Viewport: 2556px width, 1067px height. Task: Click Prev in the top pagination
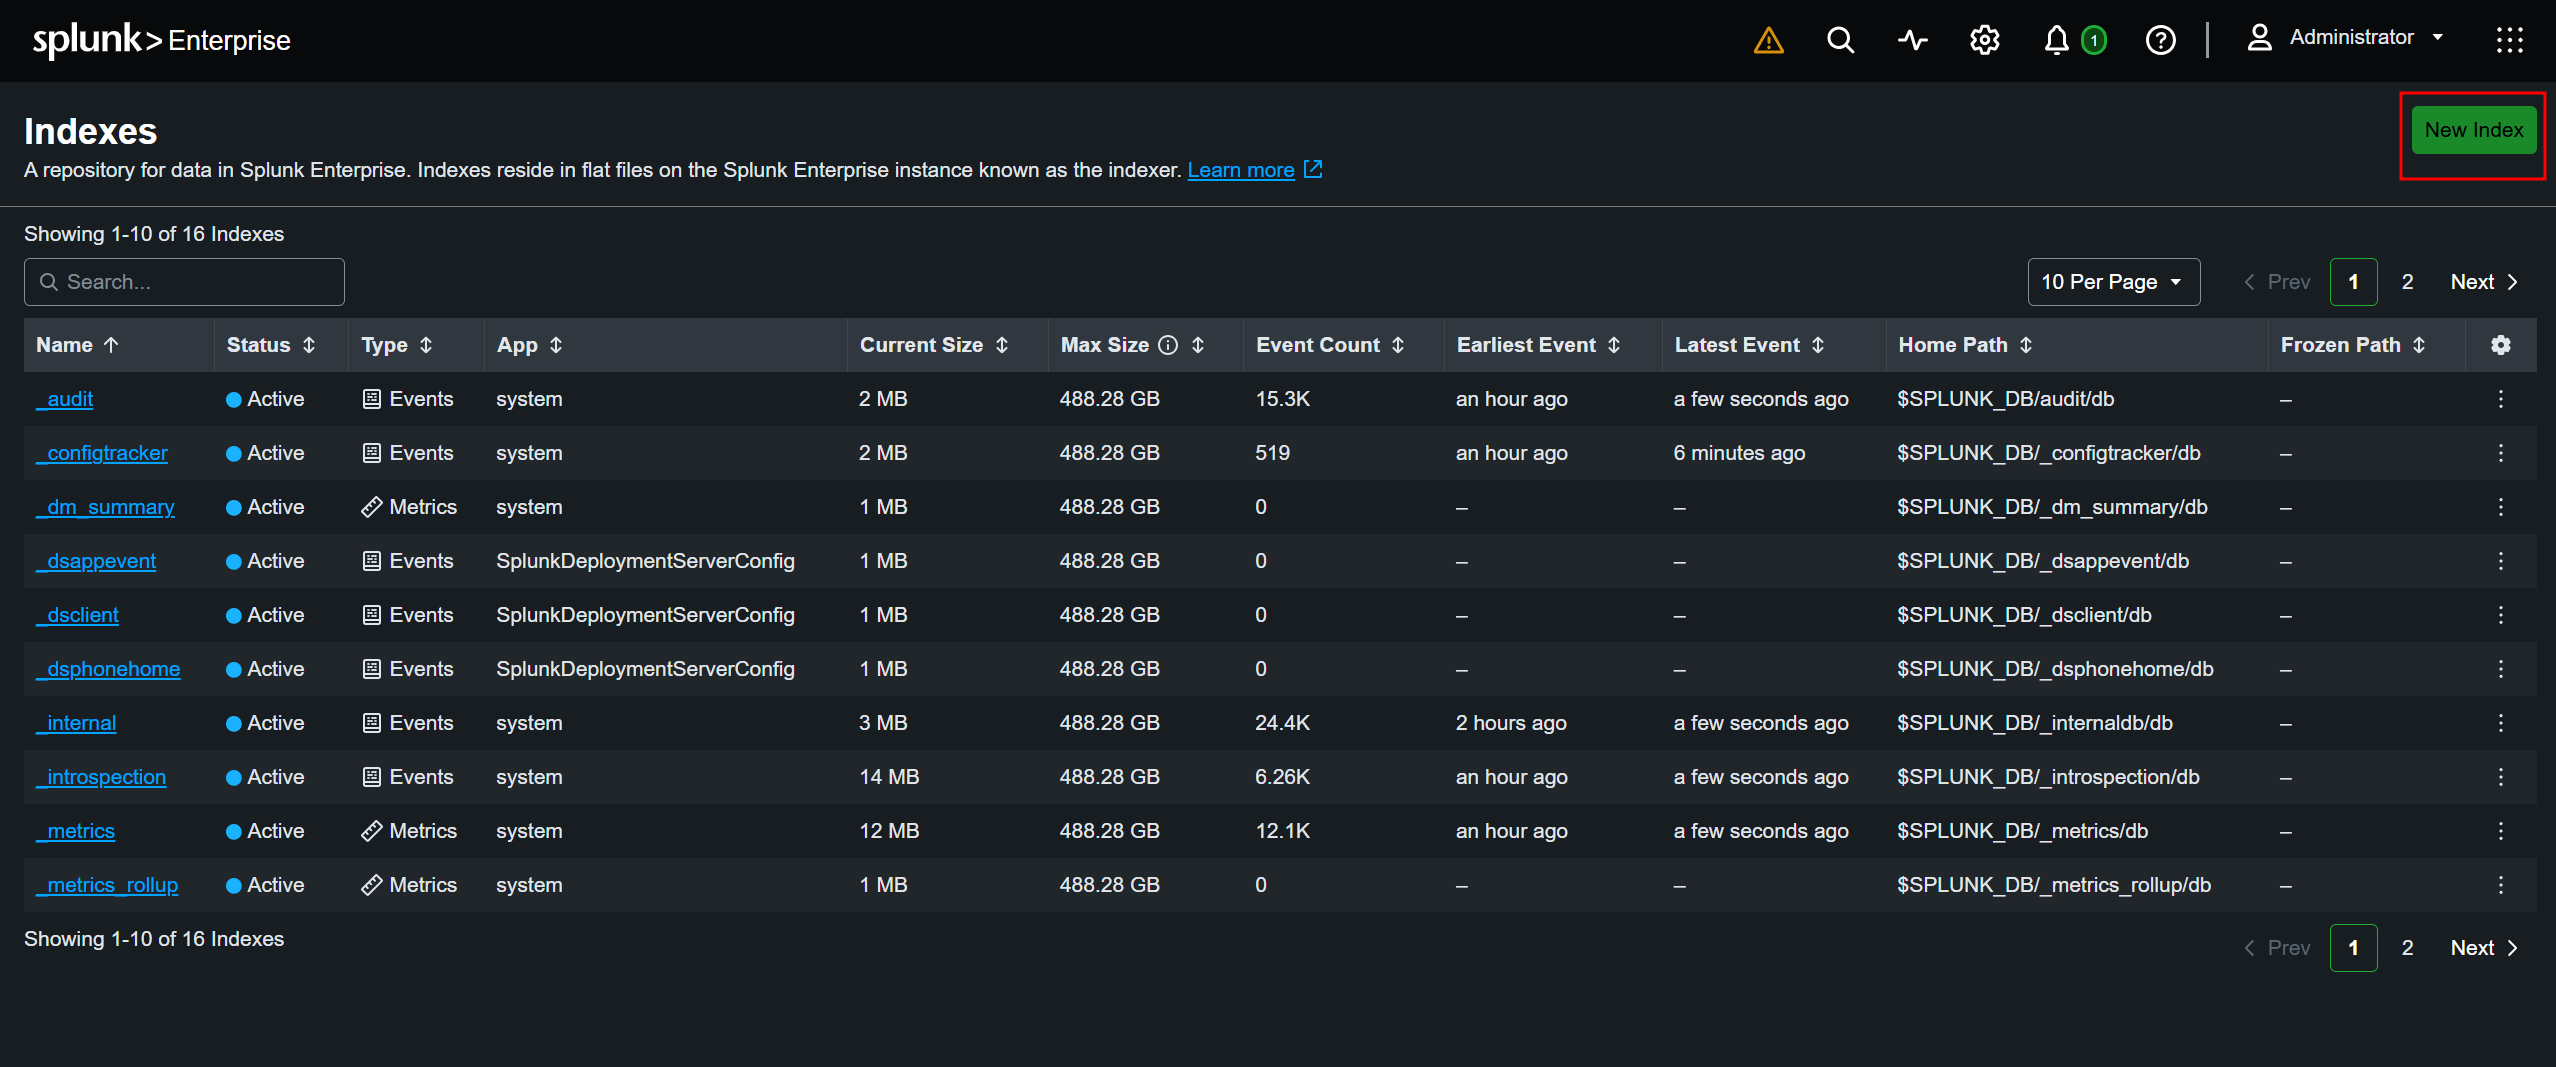pyautogui.click(x=2277, y=282)
